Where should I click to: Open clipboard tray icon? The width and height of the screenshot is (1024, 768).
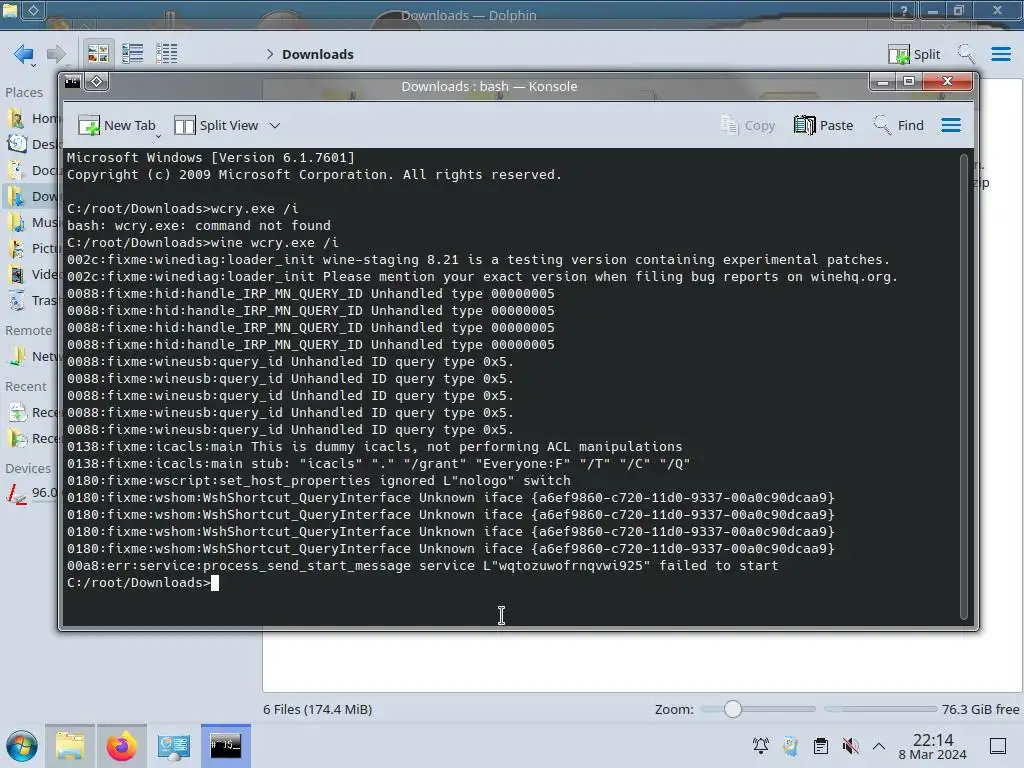[821, 746]
